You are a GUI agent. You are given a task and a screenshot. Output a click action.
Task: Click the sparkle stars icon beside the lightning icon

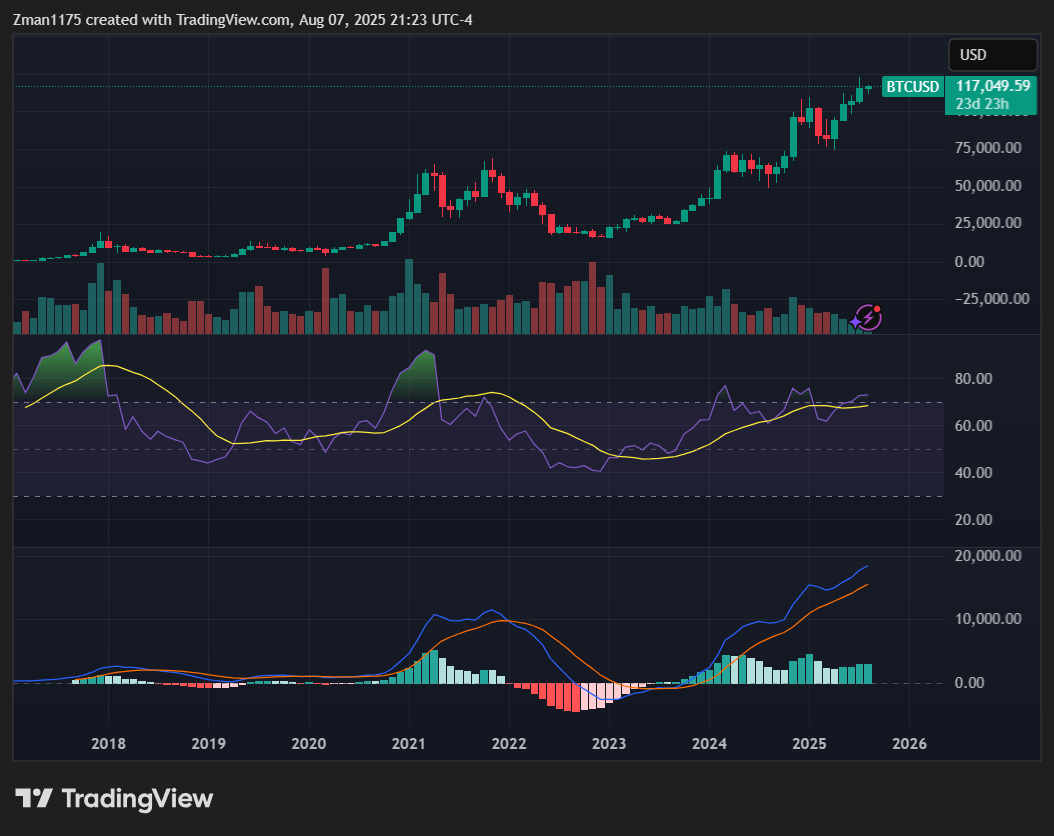[855, 322]
